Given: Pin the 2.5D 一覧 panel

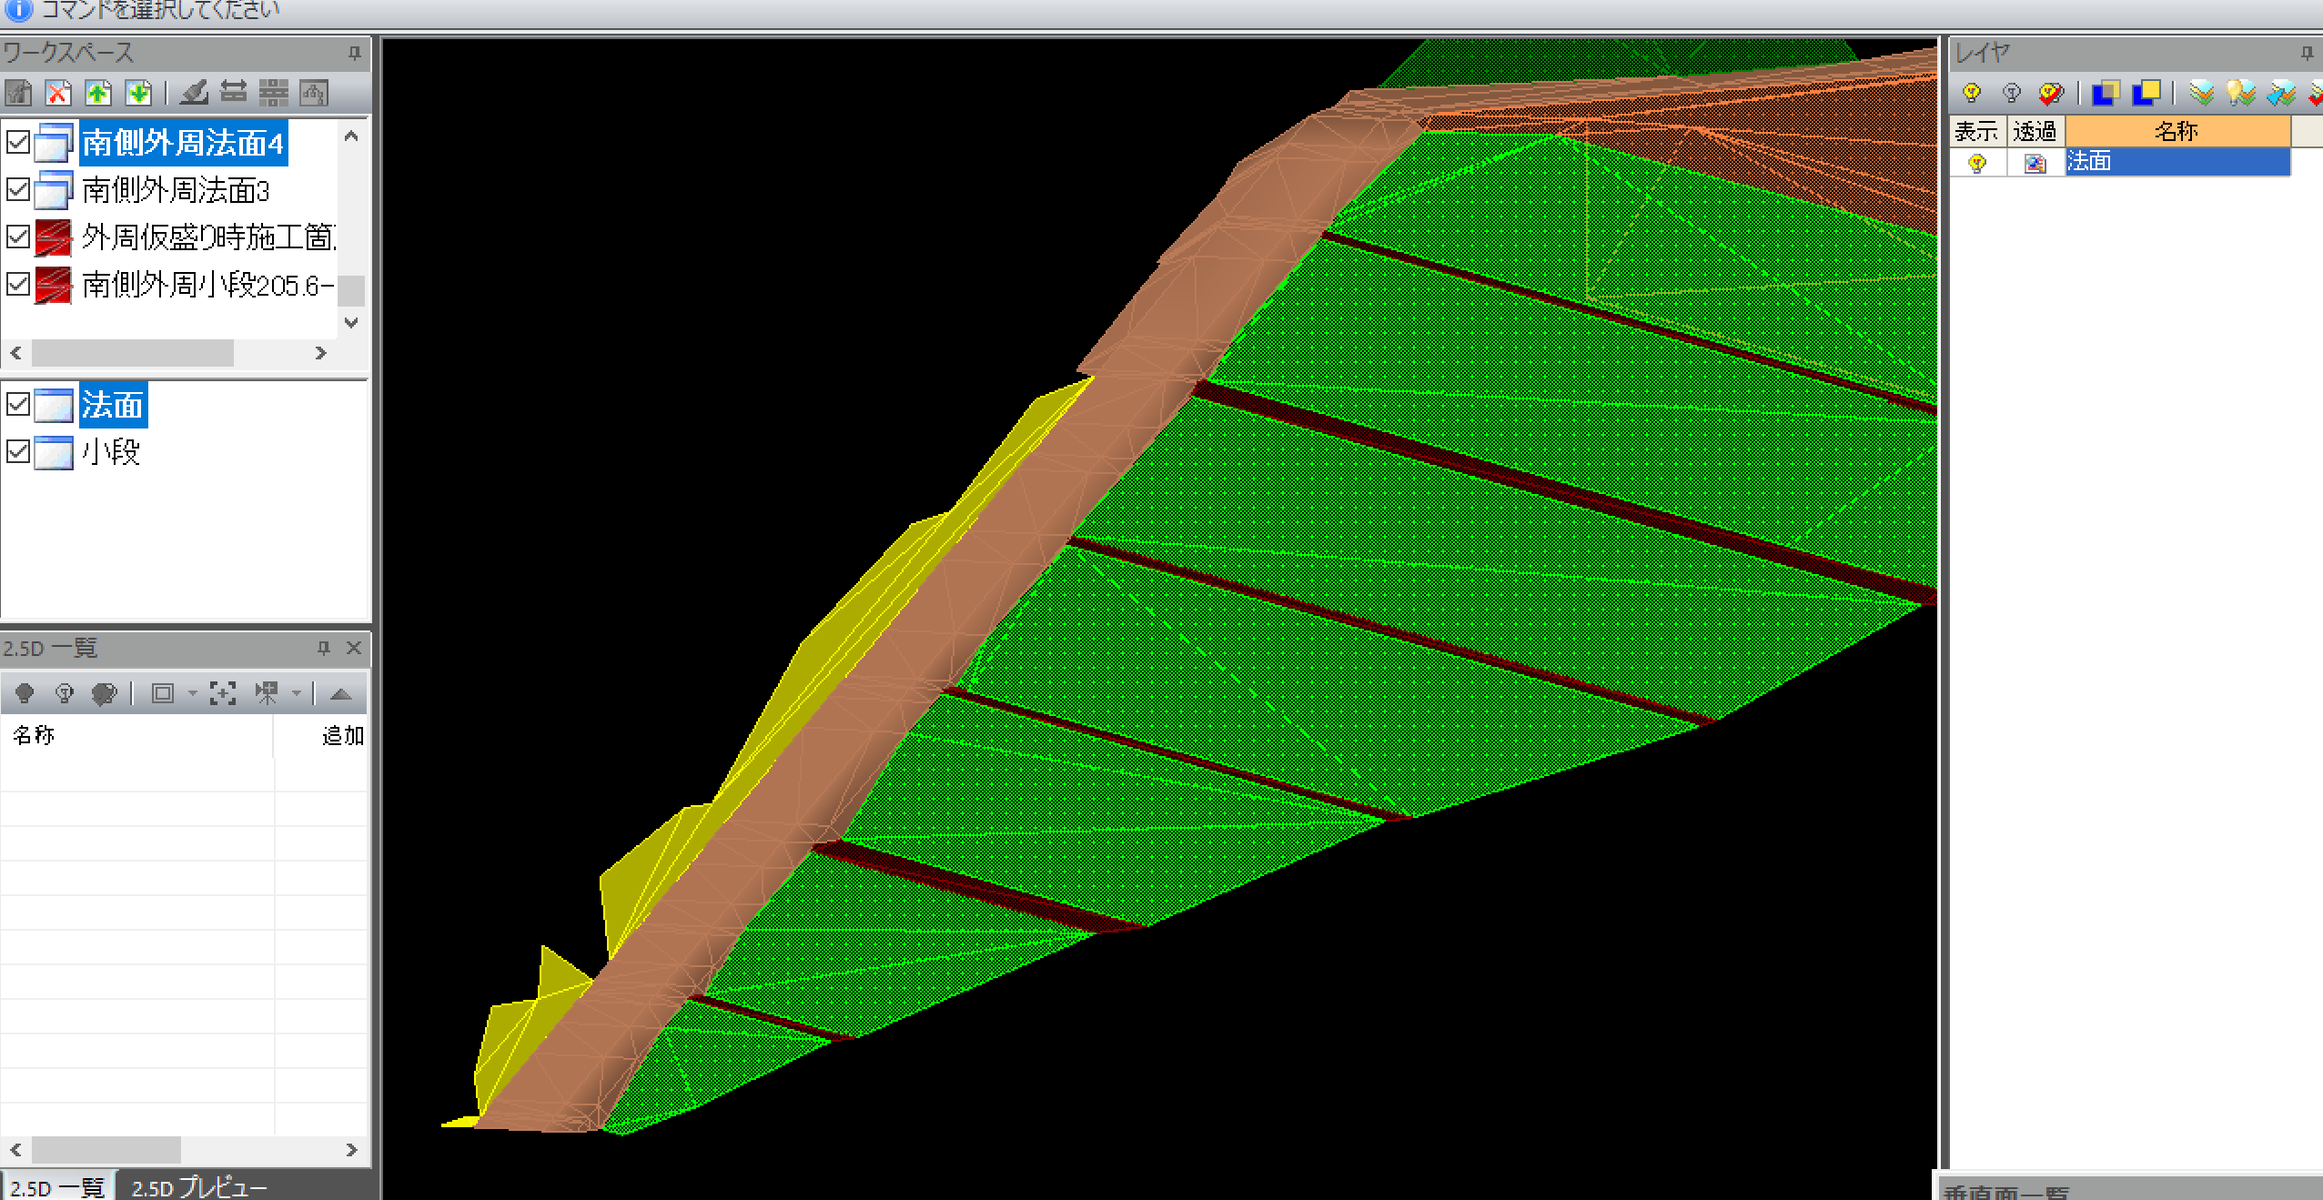Looking at the screenshot, I should tap(323, 648).
